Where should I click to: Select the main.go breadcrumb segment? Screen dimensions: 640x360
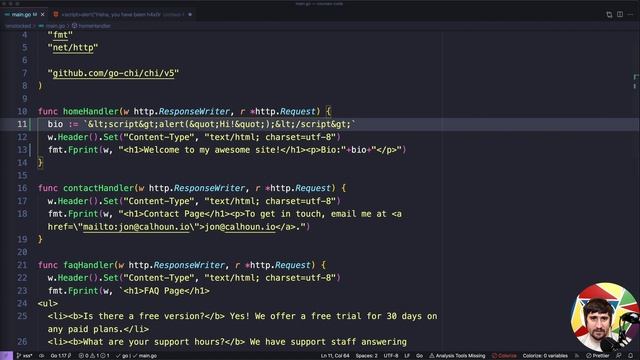[52, 26]
